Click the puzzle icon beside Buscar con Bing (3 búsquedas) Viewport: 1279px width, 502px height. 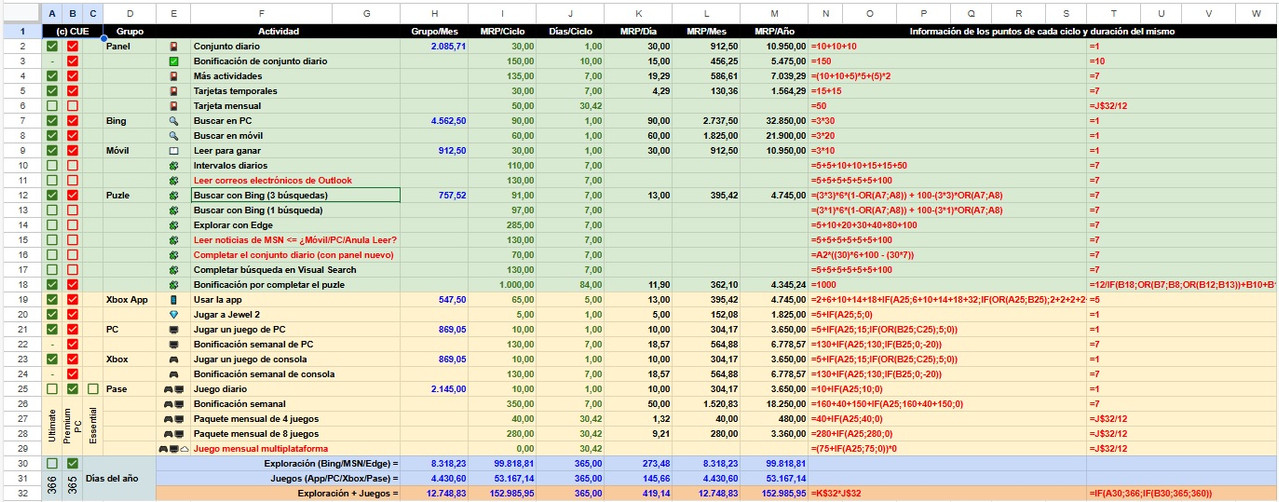pyautogui.click(x=173, y=195)
